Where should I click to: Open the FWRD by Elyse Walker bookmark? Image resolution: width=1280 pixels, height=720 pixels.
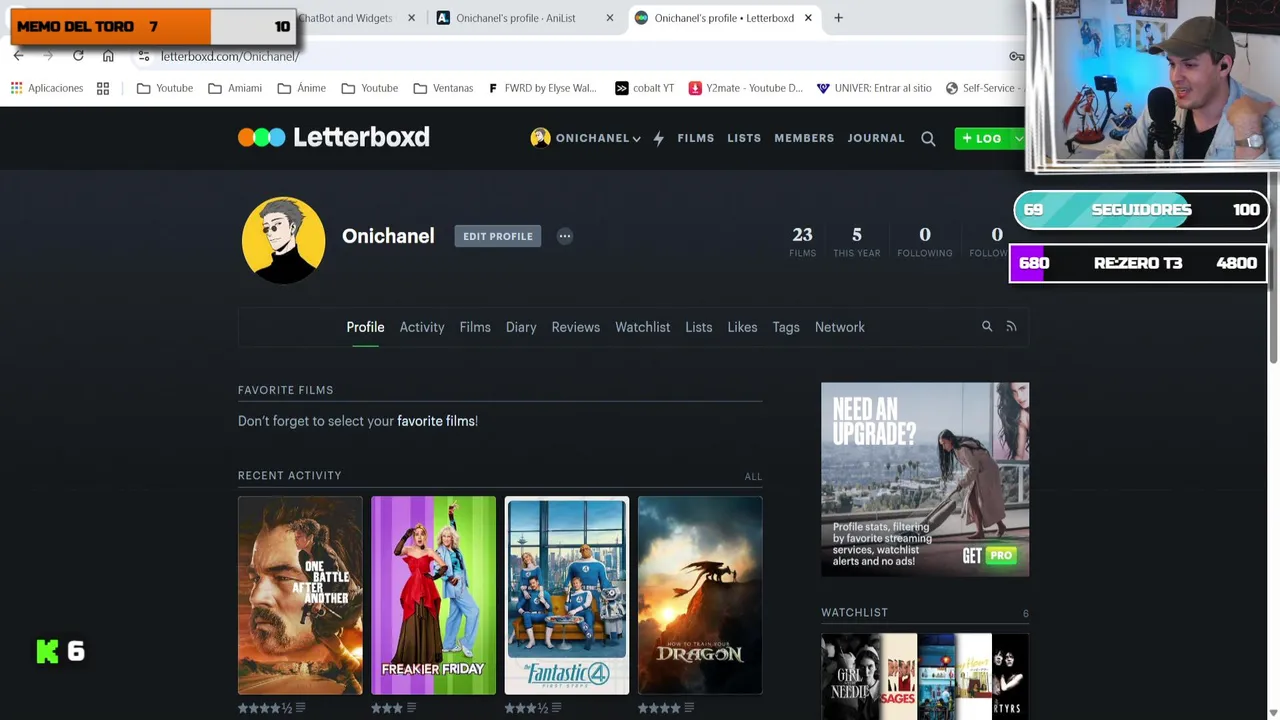[x=542, y=88]
